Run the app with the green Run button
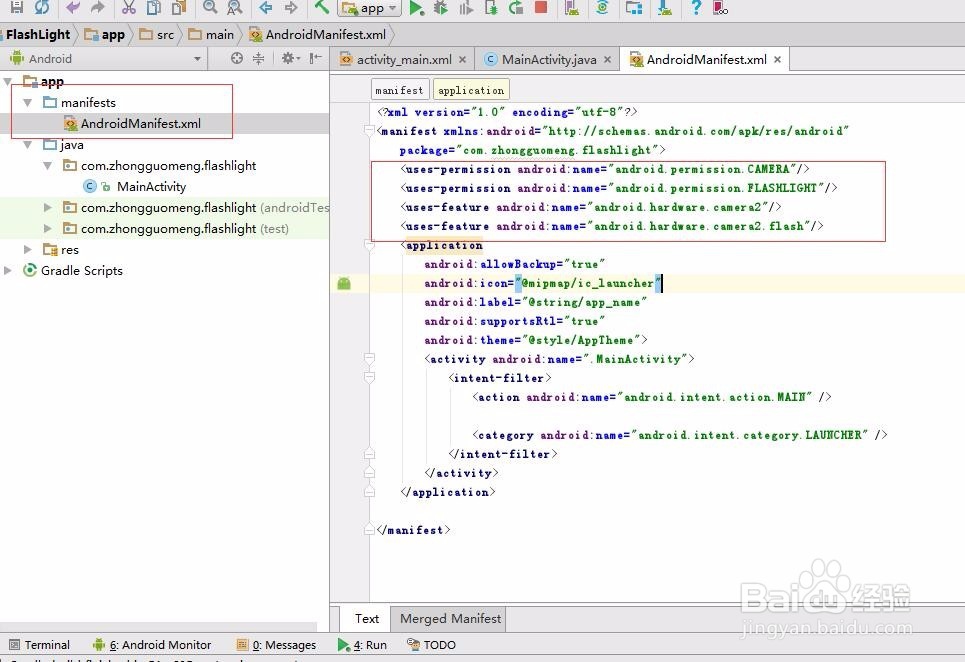Image resolution: width=965 pixels, height=662 pixels. (417, 9)
